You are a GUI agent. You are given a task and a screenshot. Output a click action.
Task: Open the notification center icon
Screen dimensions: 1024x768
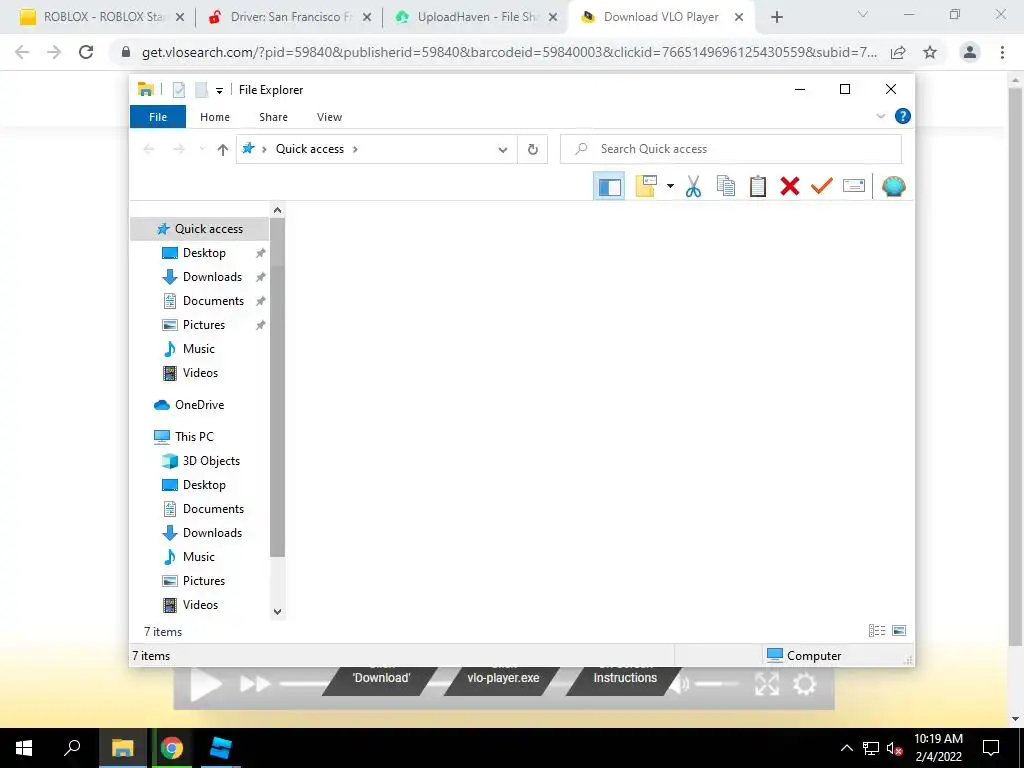click(x=991, y=748)
